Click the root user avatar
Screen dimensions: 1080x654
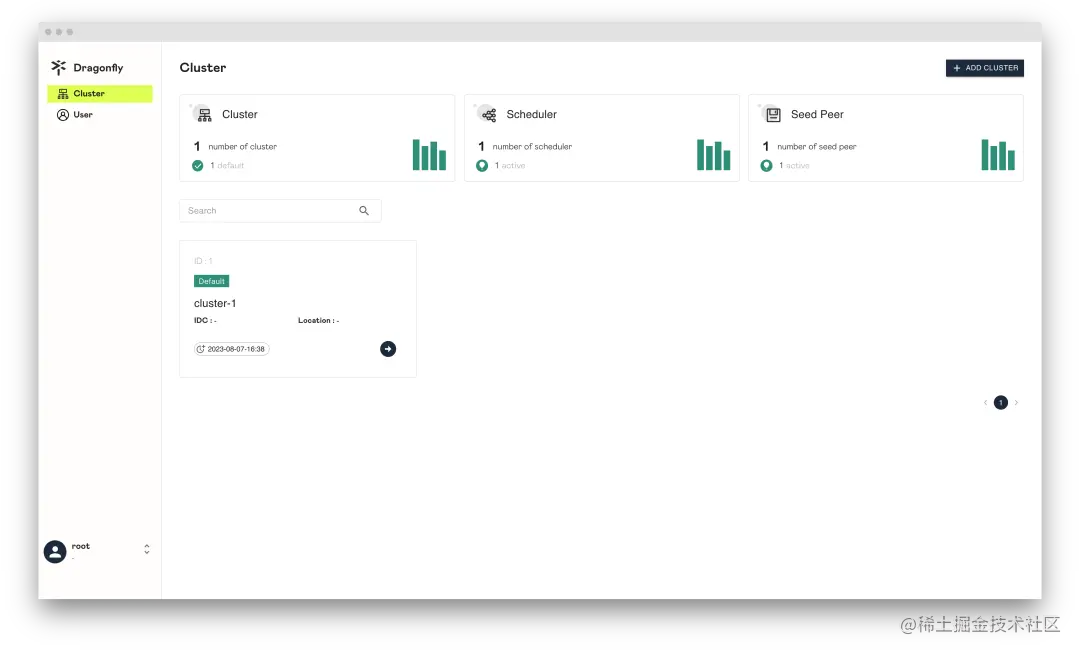55,551
